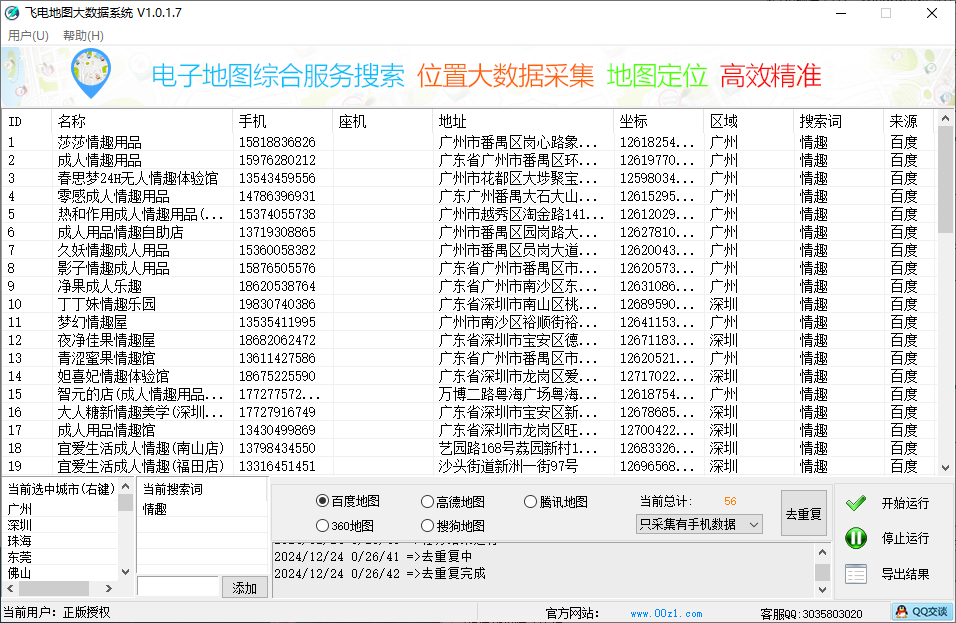Click the QQ交谈 penguin chat button

coord(920,612)
